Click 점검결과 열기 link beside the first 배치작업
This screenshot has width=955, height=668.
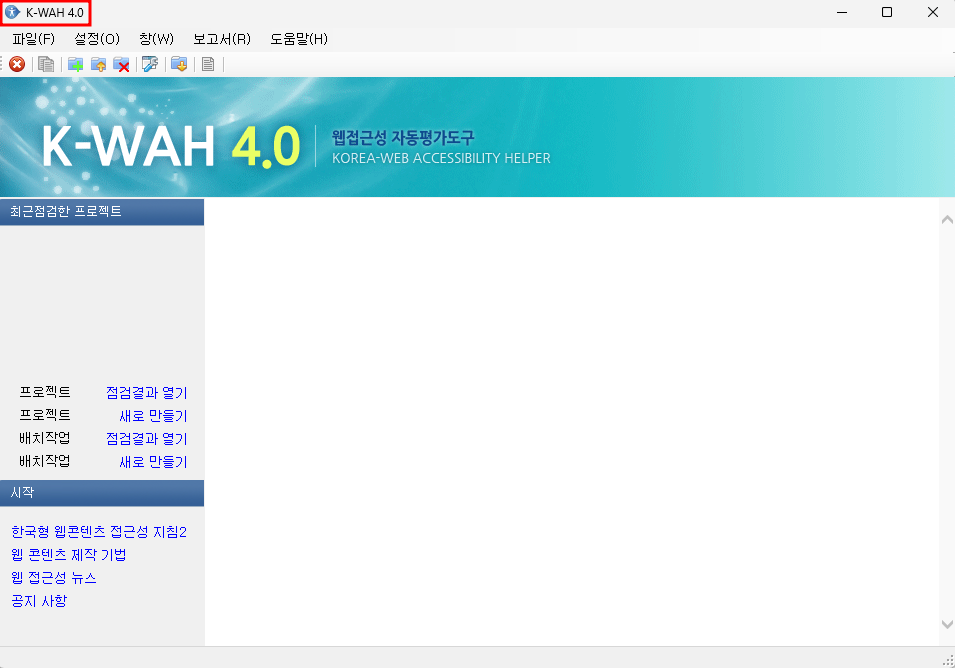(147, 438)
